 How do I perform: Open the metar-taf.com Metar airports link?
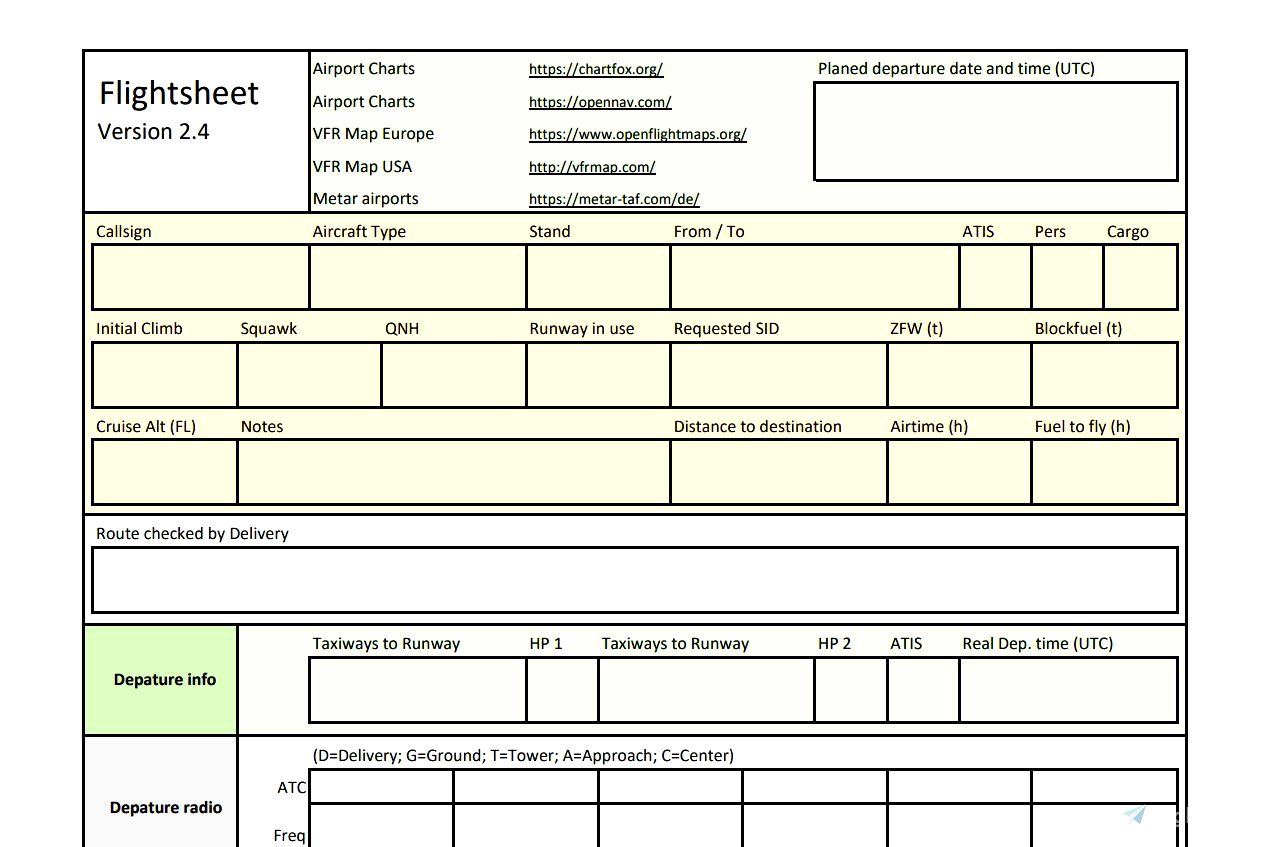(613, 199)
